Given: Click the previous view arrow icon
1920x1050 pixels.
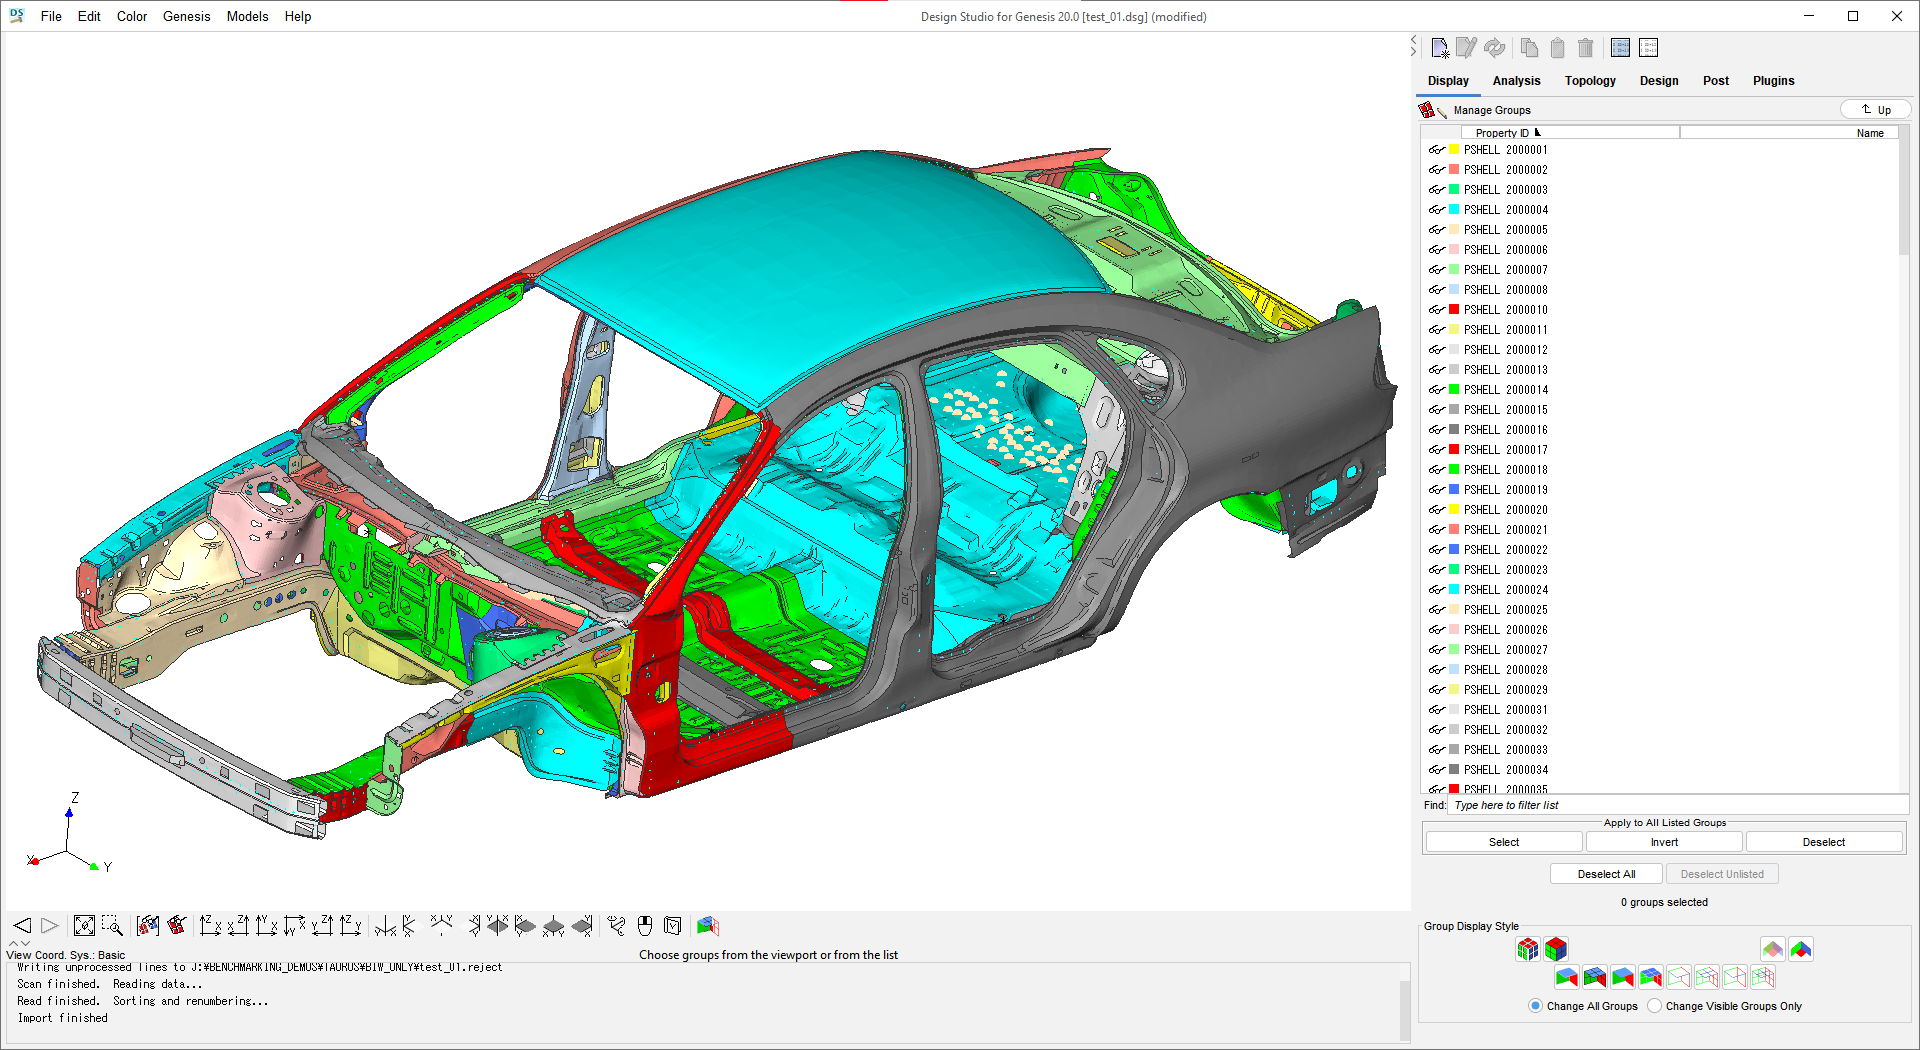Looking at the screenshot, I should [x=22, y=926].
